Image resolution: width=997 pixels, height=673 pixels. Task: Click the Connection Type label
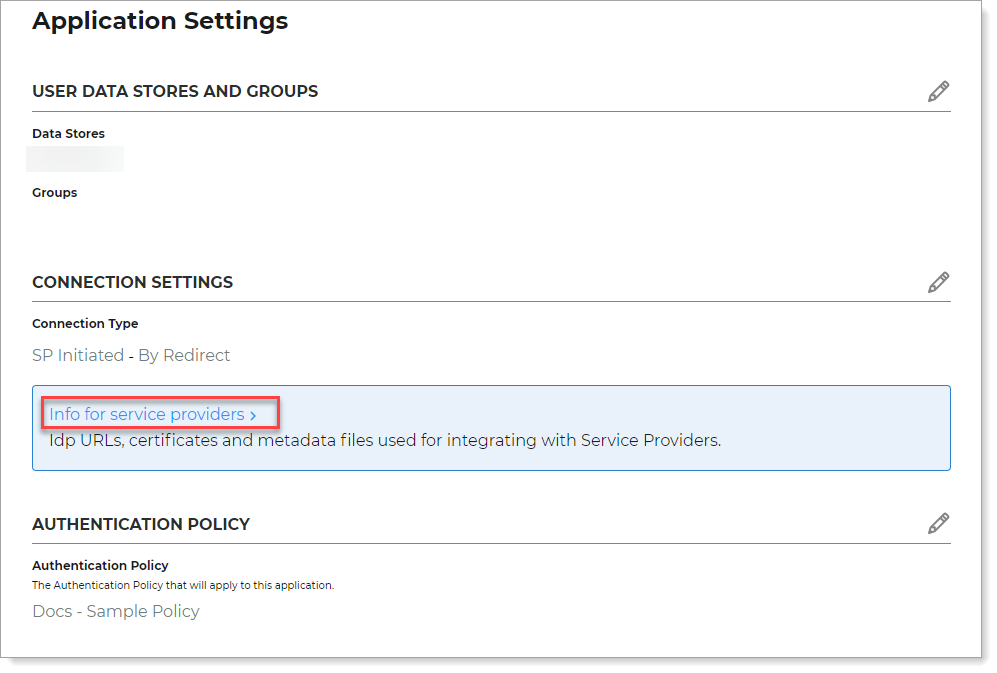[x=85, y=324]
